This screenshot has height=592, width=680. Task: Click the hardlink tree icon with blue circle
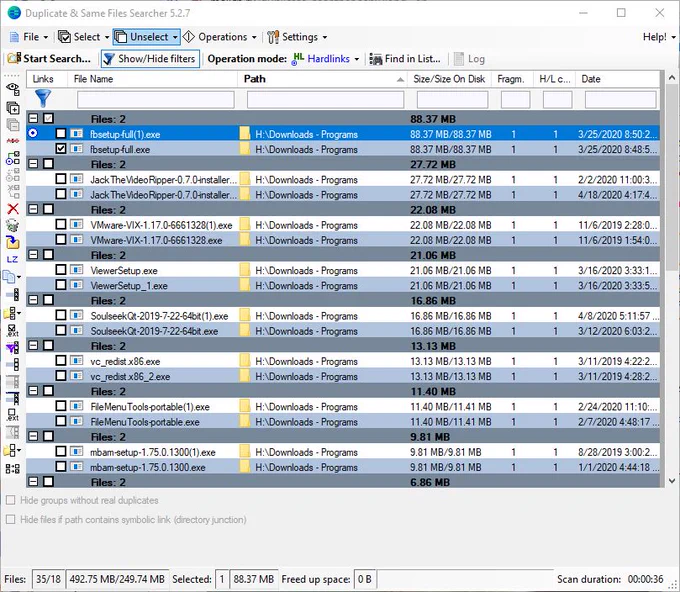point(13,158)
